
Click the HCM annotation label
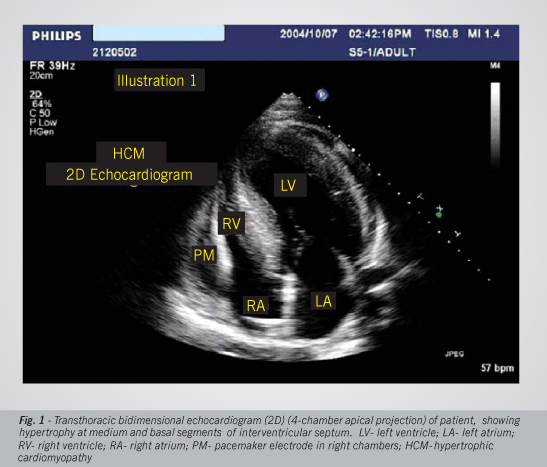point(131,153)
